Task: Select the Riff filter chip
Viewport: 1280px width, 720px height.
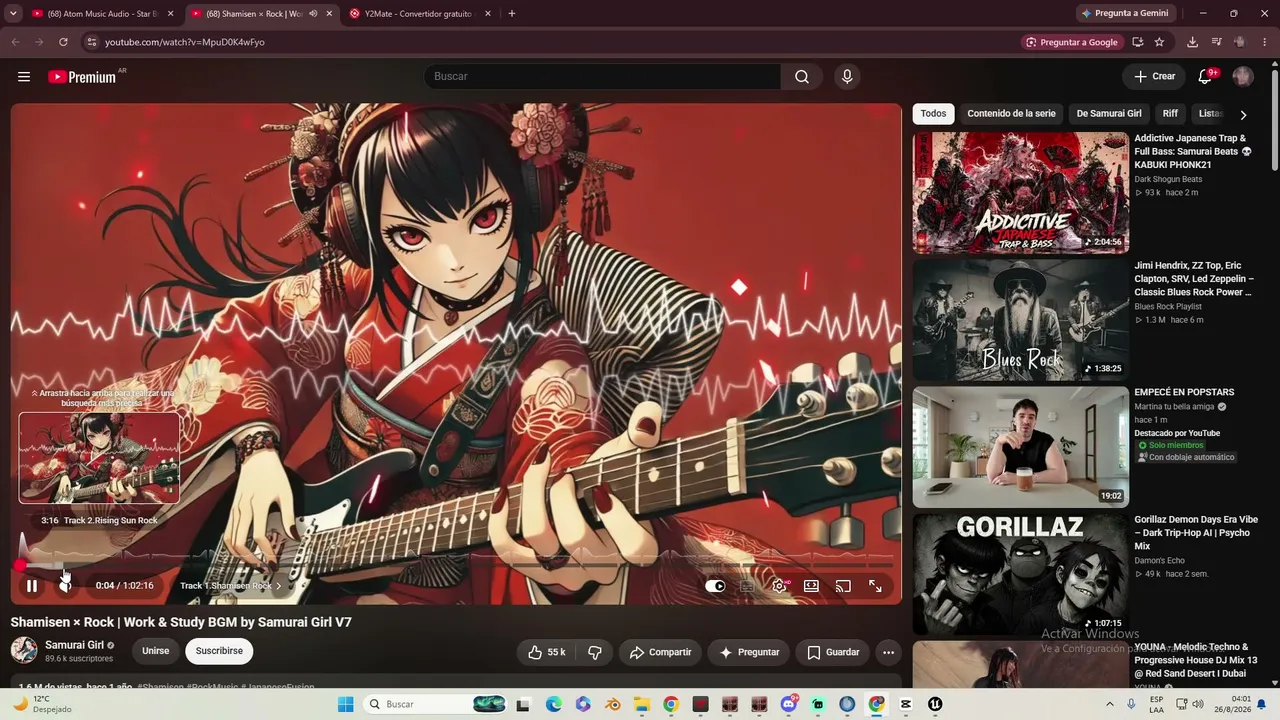Action: (1170, 114)
